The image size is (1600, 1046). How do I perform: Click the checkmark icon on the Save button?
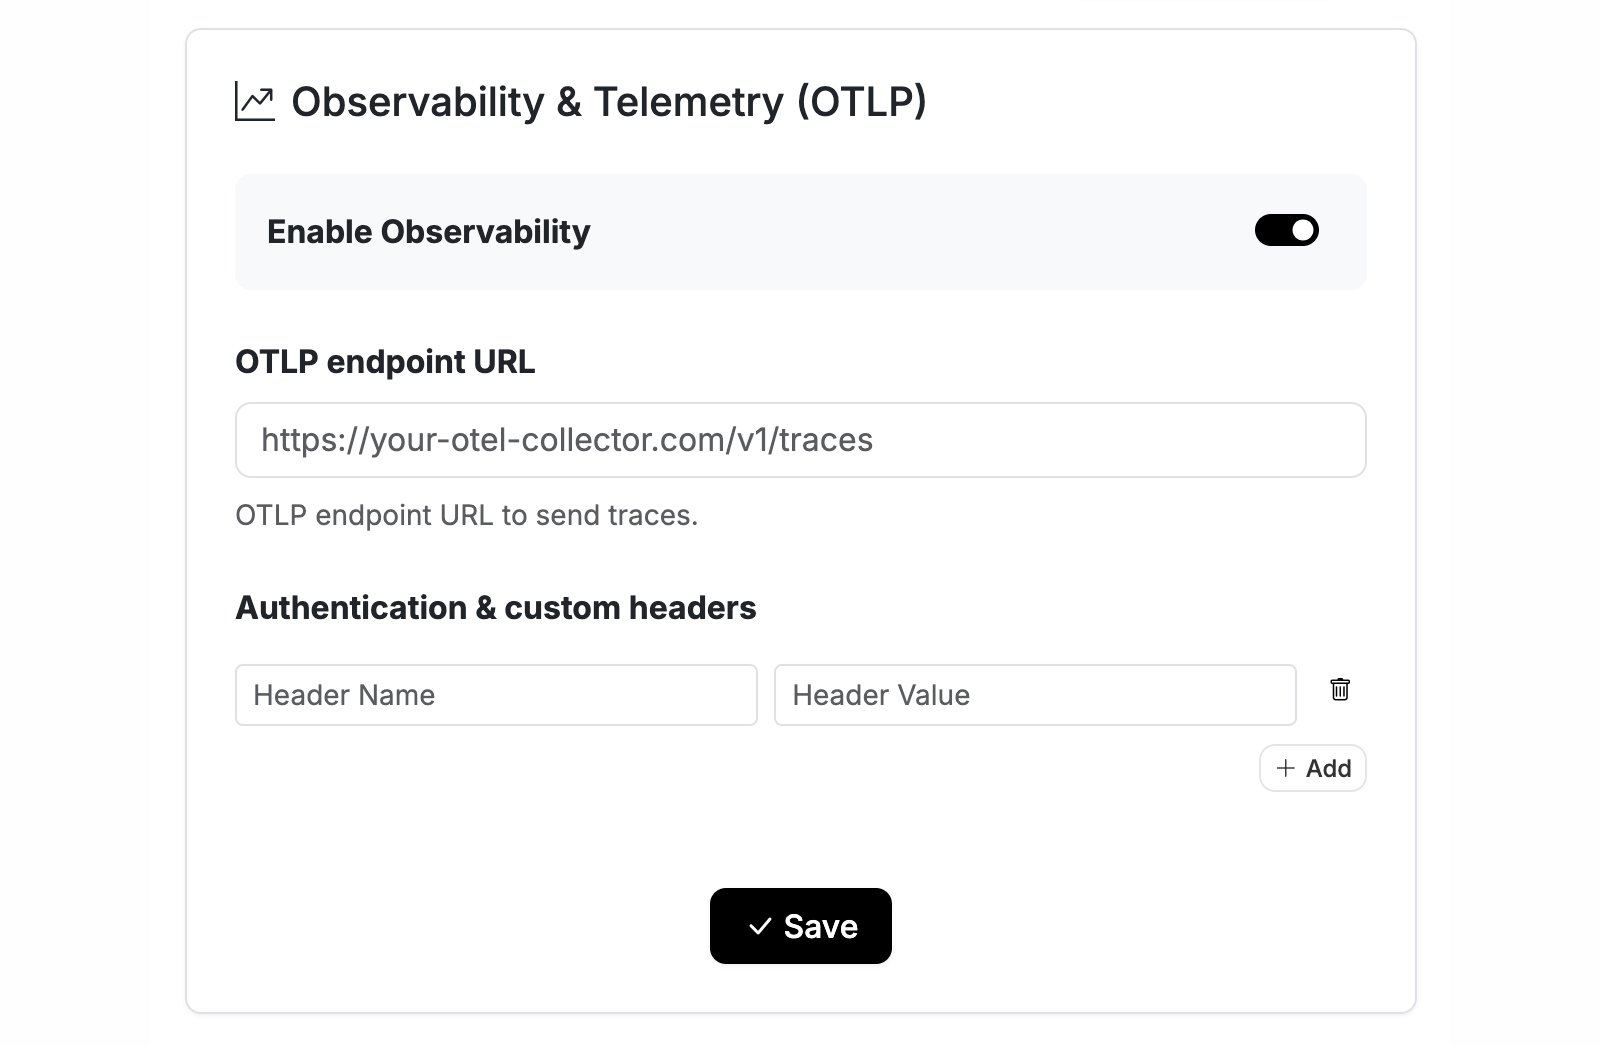762,926
